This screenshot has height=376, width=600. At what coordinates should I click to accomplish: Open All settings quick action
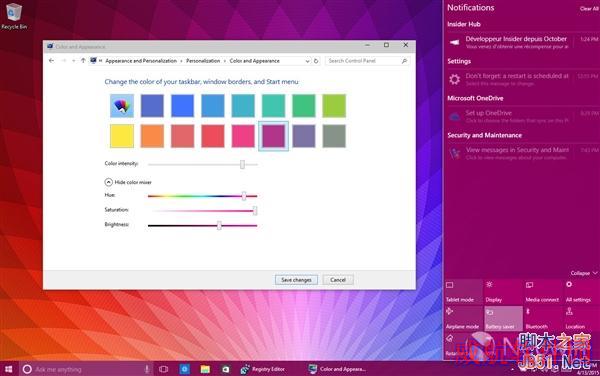[x=582, y=292]
